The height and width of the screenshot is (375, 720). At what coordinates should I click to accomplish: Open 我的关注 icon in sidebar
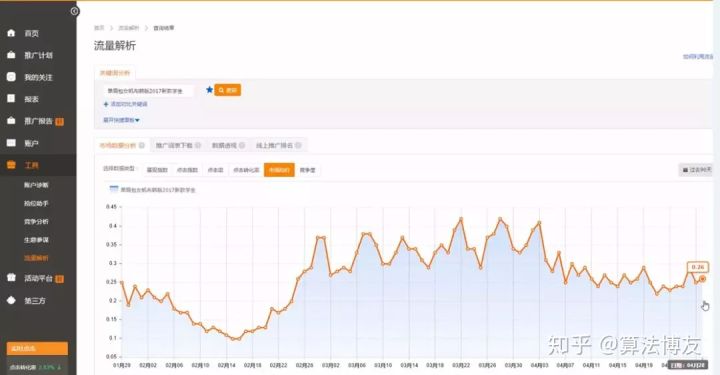11,77
